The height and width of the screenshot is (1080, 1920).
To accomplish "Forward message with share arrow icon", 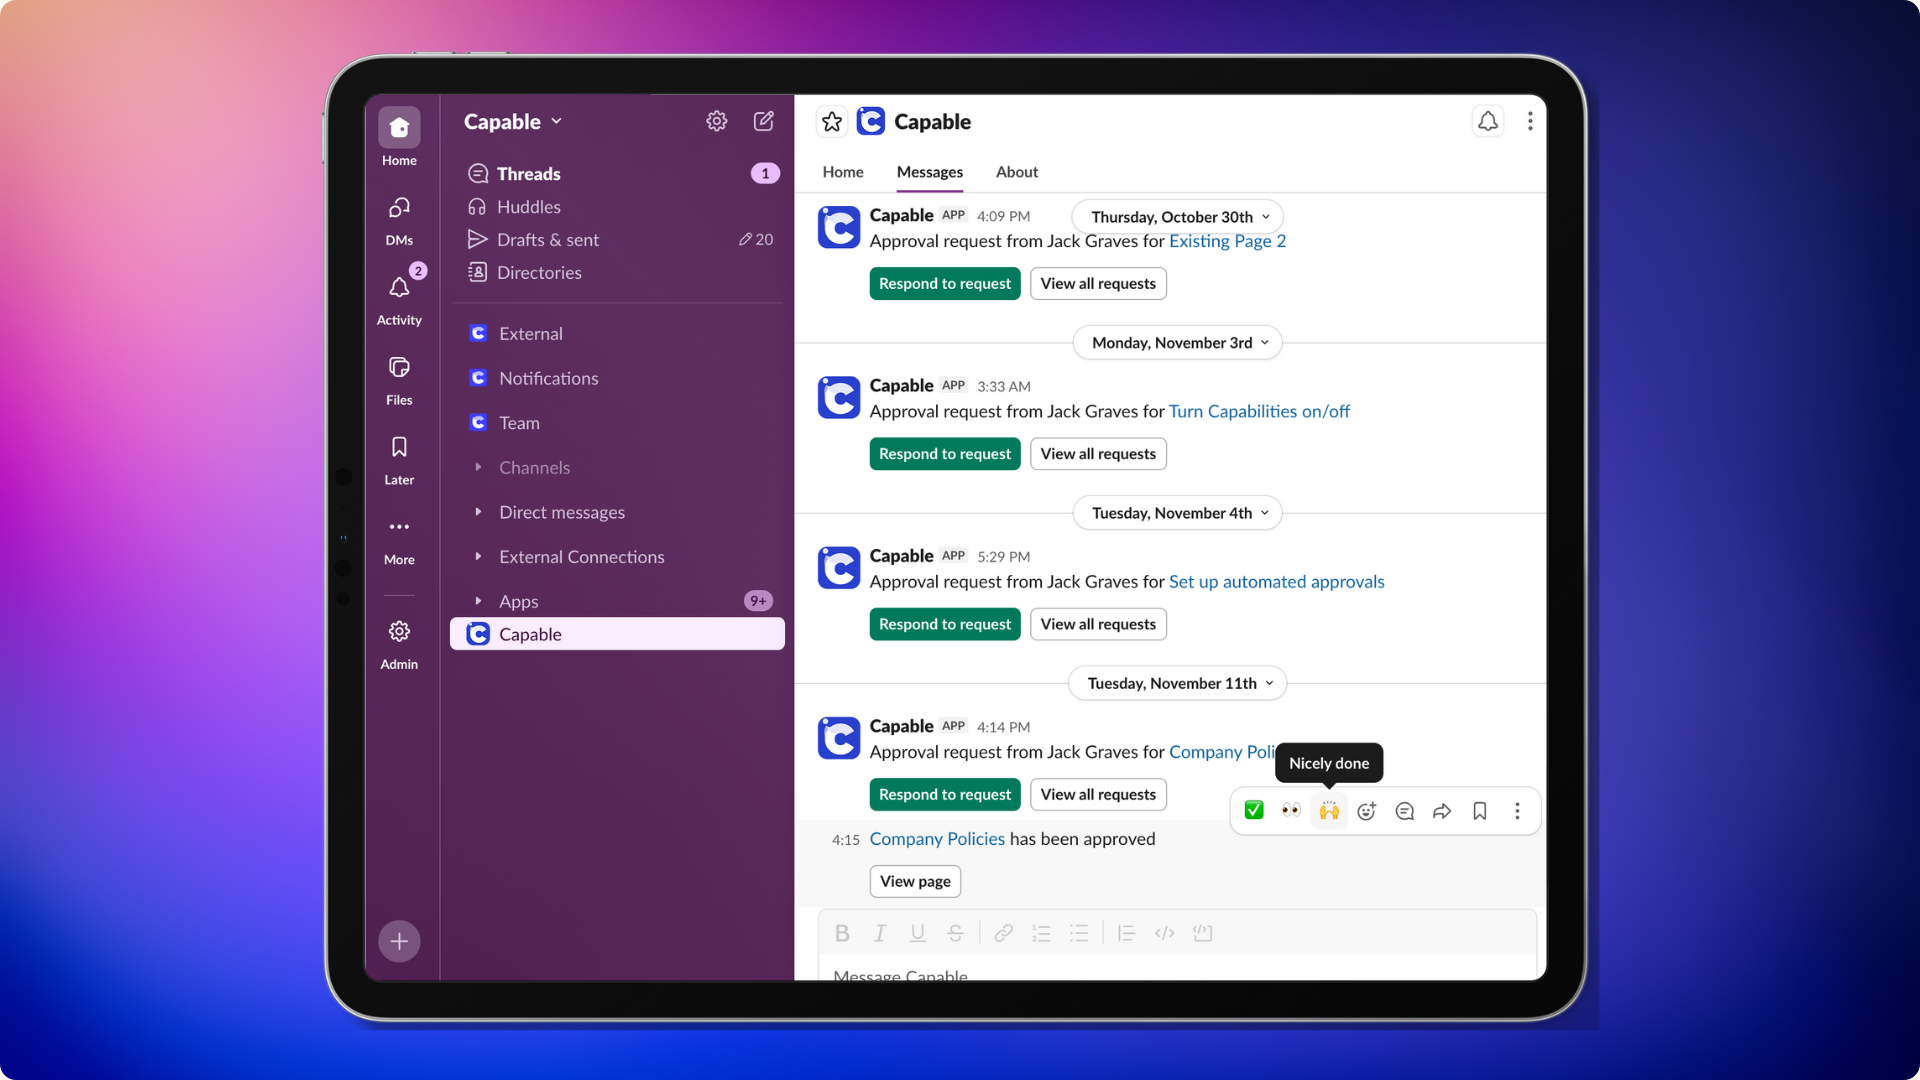I will point(1442,811).
